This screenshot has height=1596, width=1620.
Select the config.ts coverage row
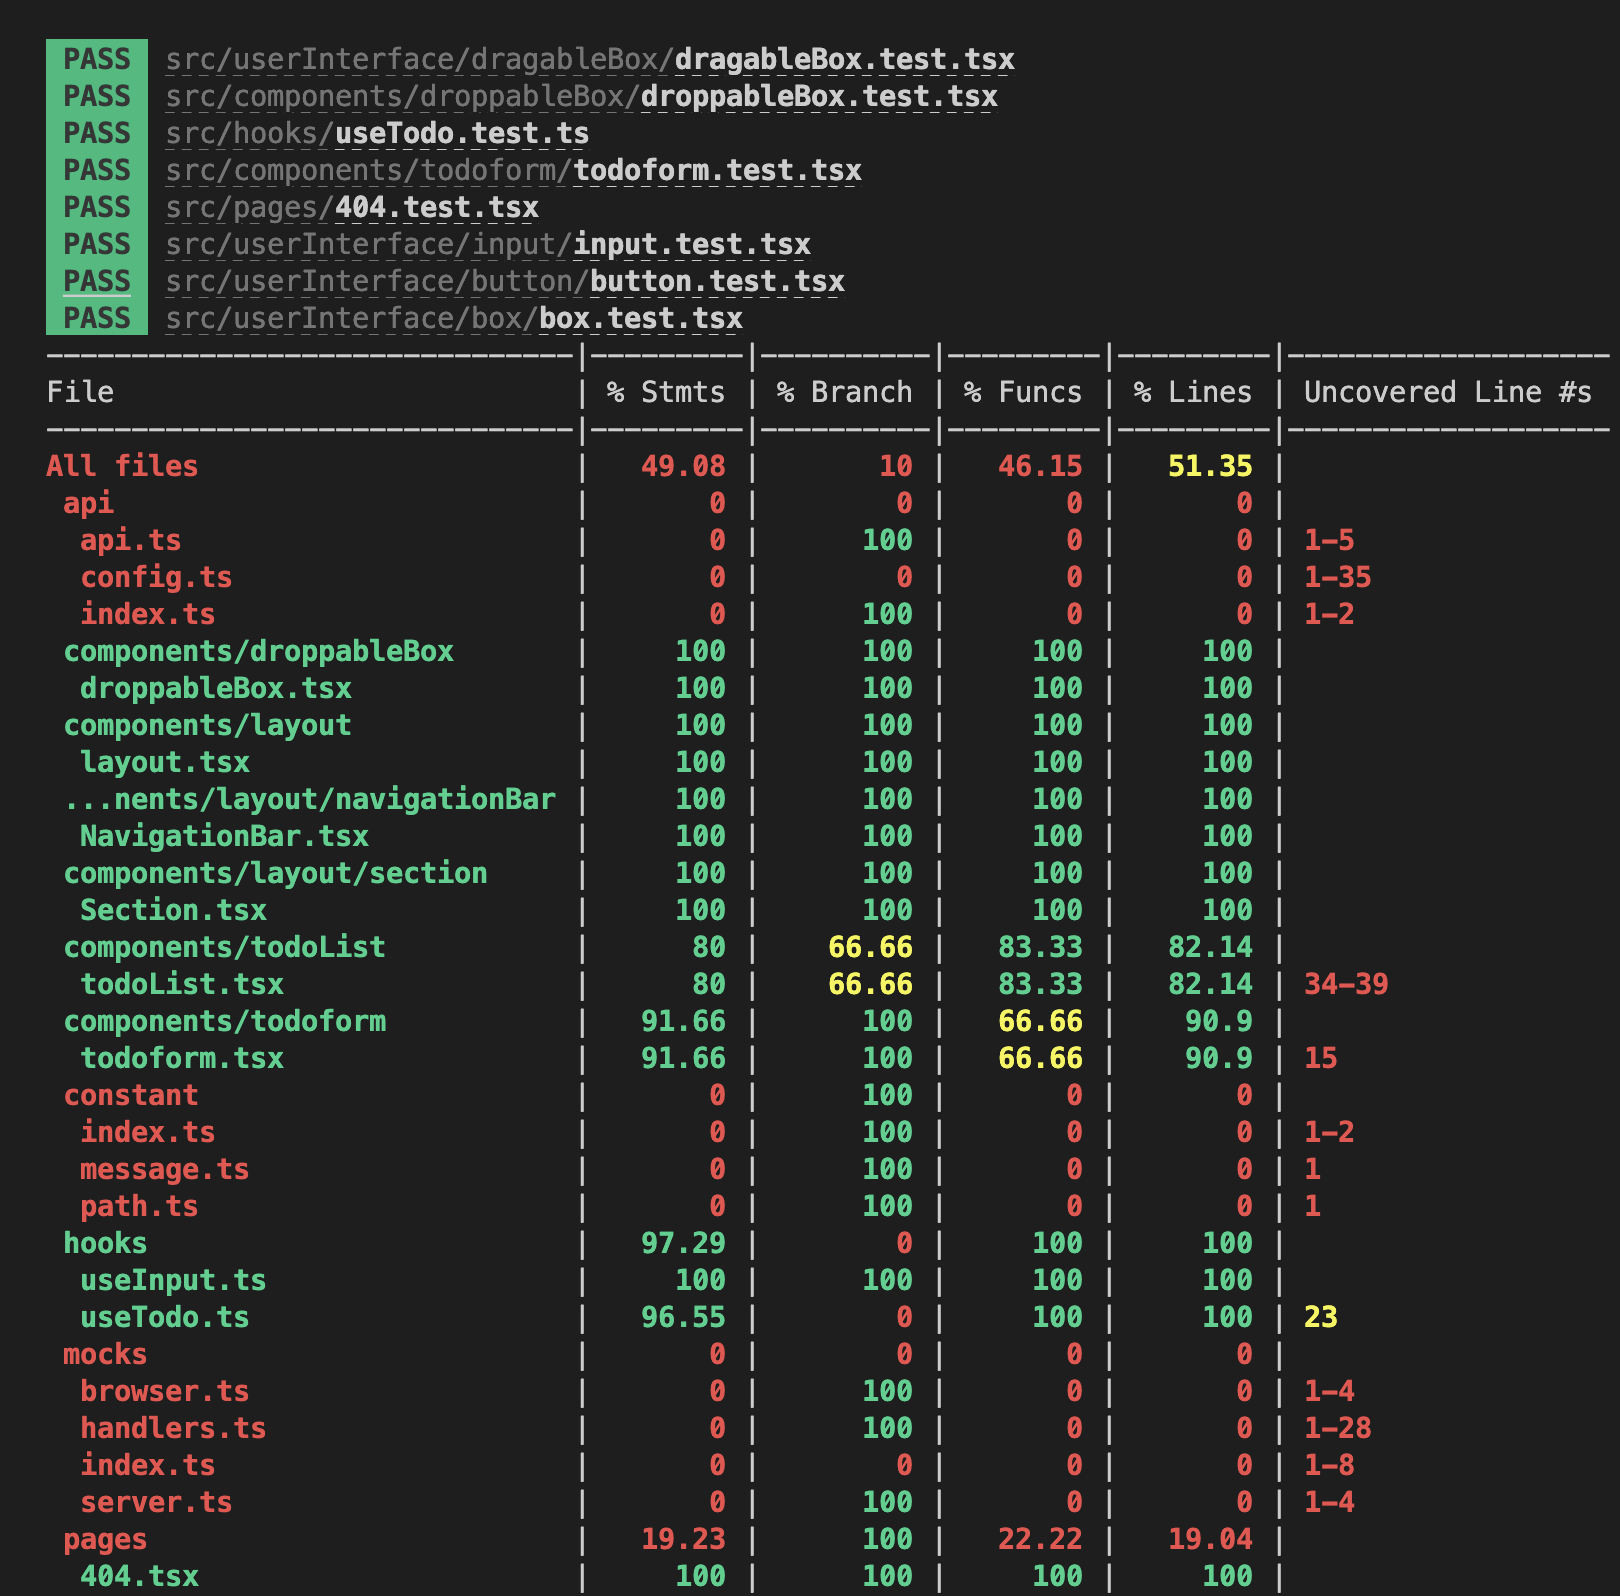click(x=157, y=577)
